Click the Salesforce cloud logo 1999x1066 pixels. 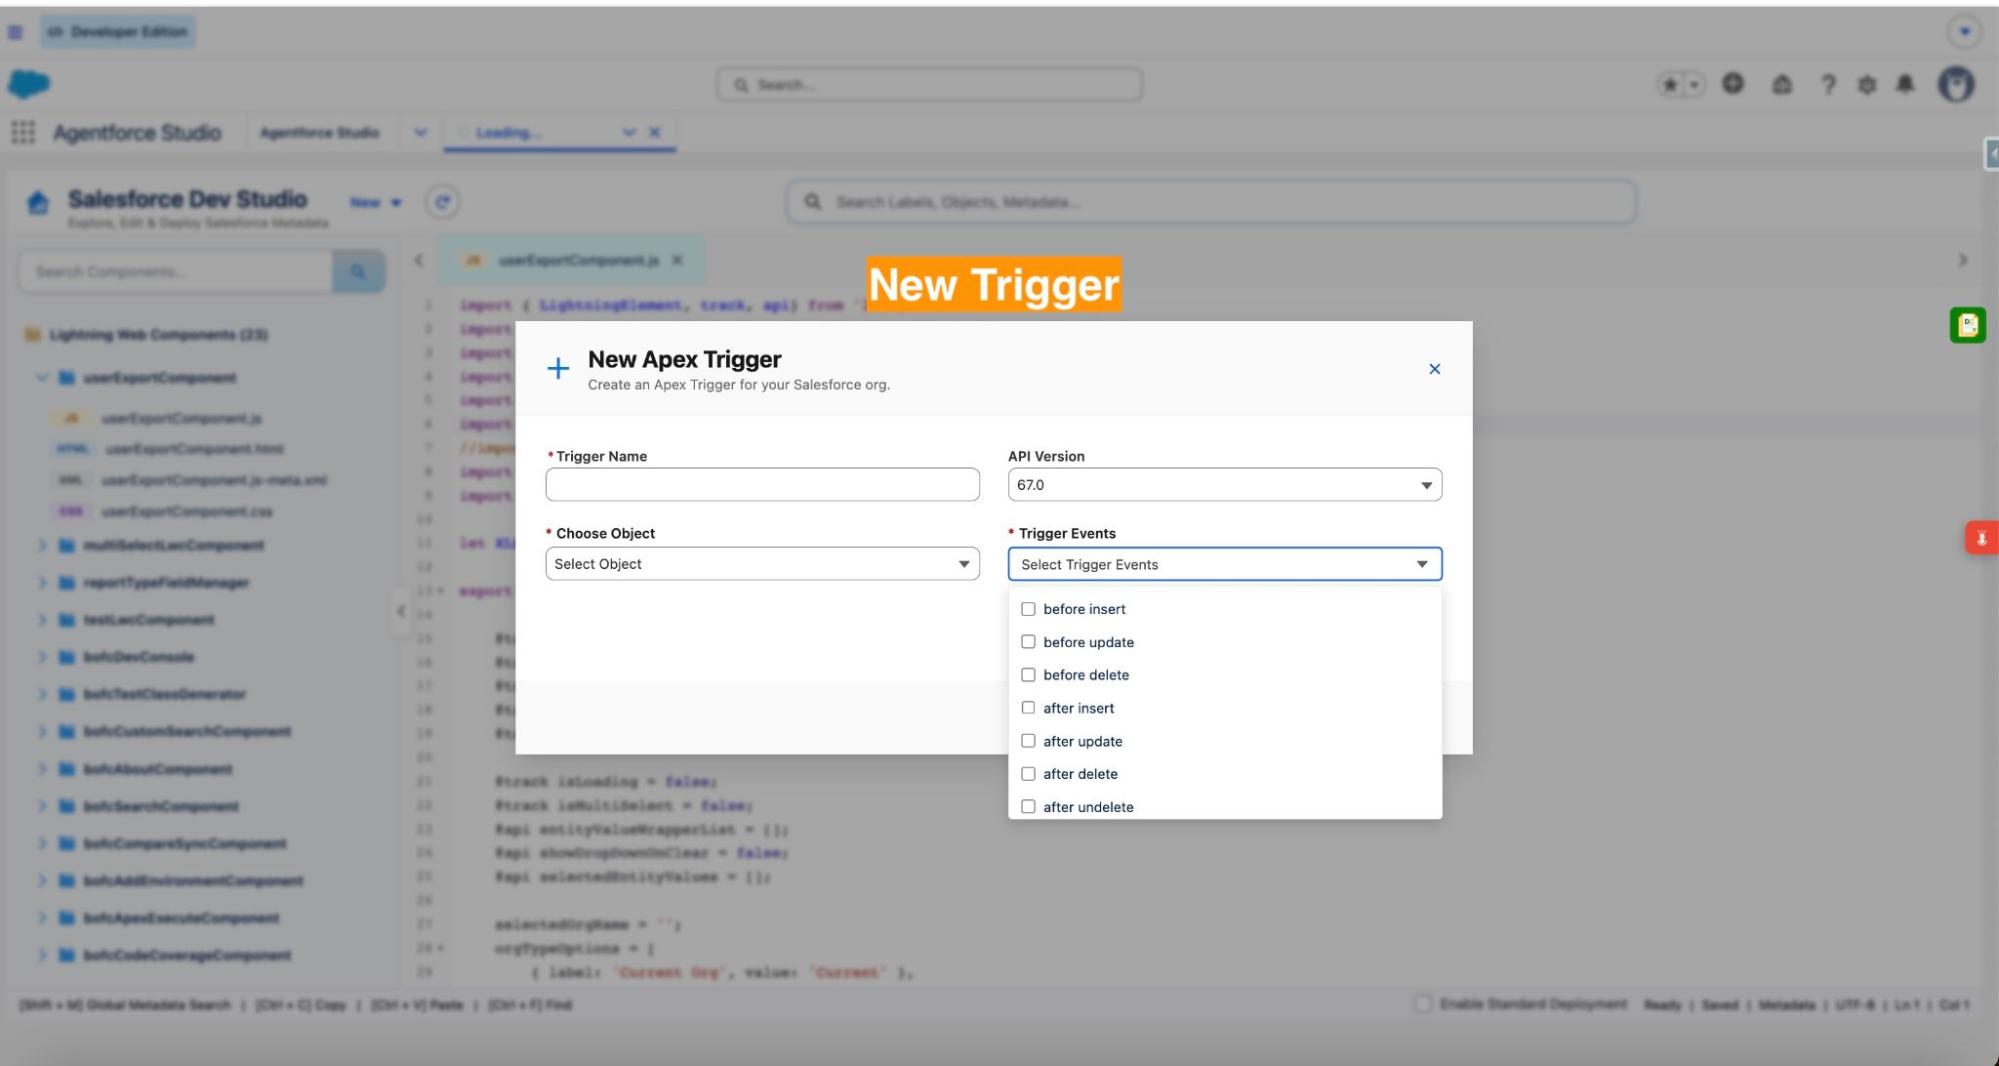[x=29, y=84]
